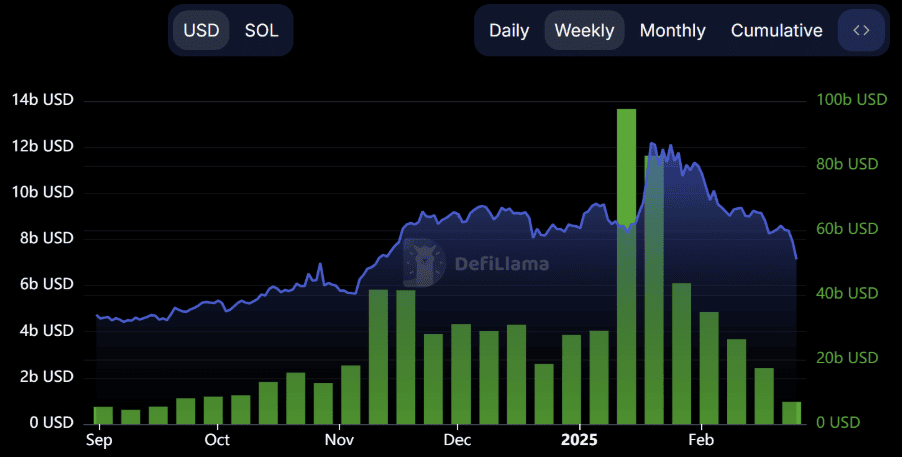Click the embed code icon
The image size is (902, 457).
point(861,30)
